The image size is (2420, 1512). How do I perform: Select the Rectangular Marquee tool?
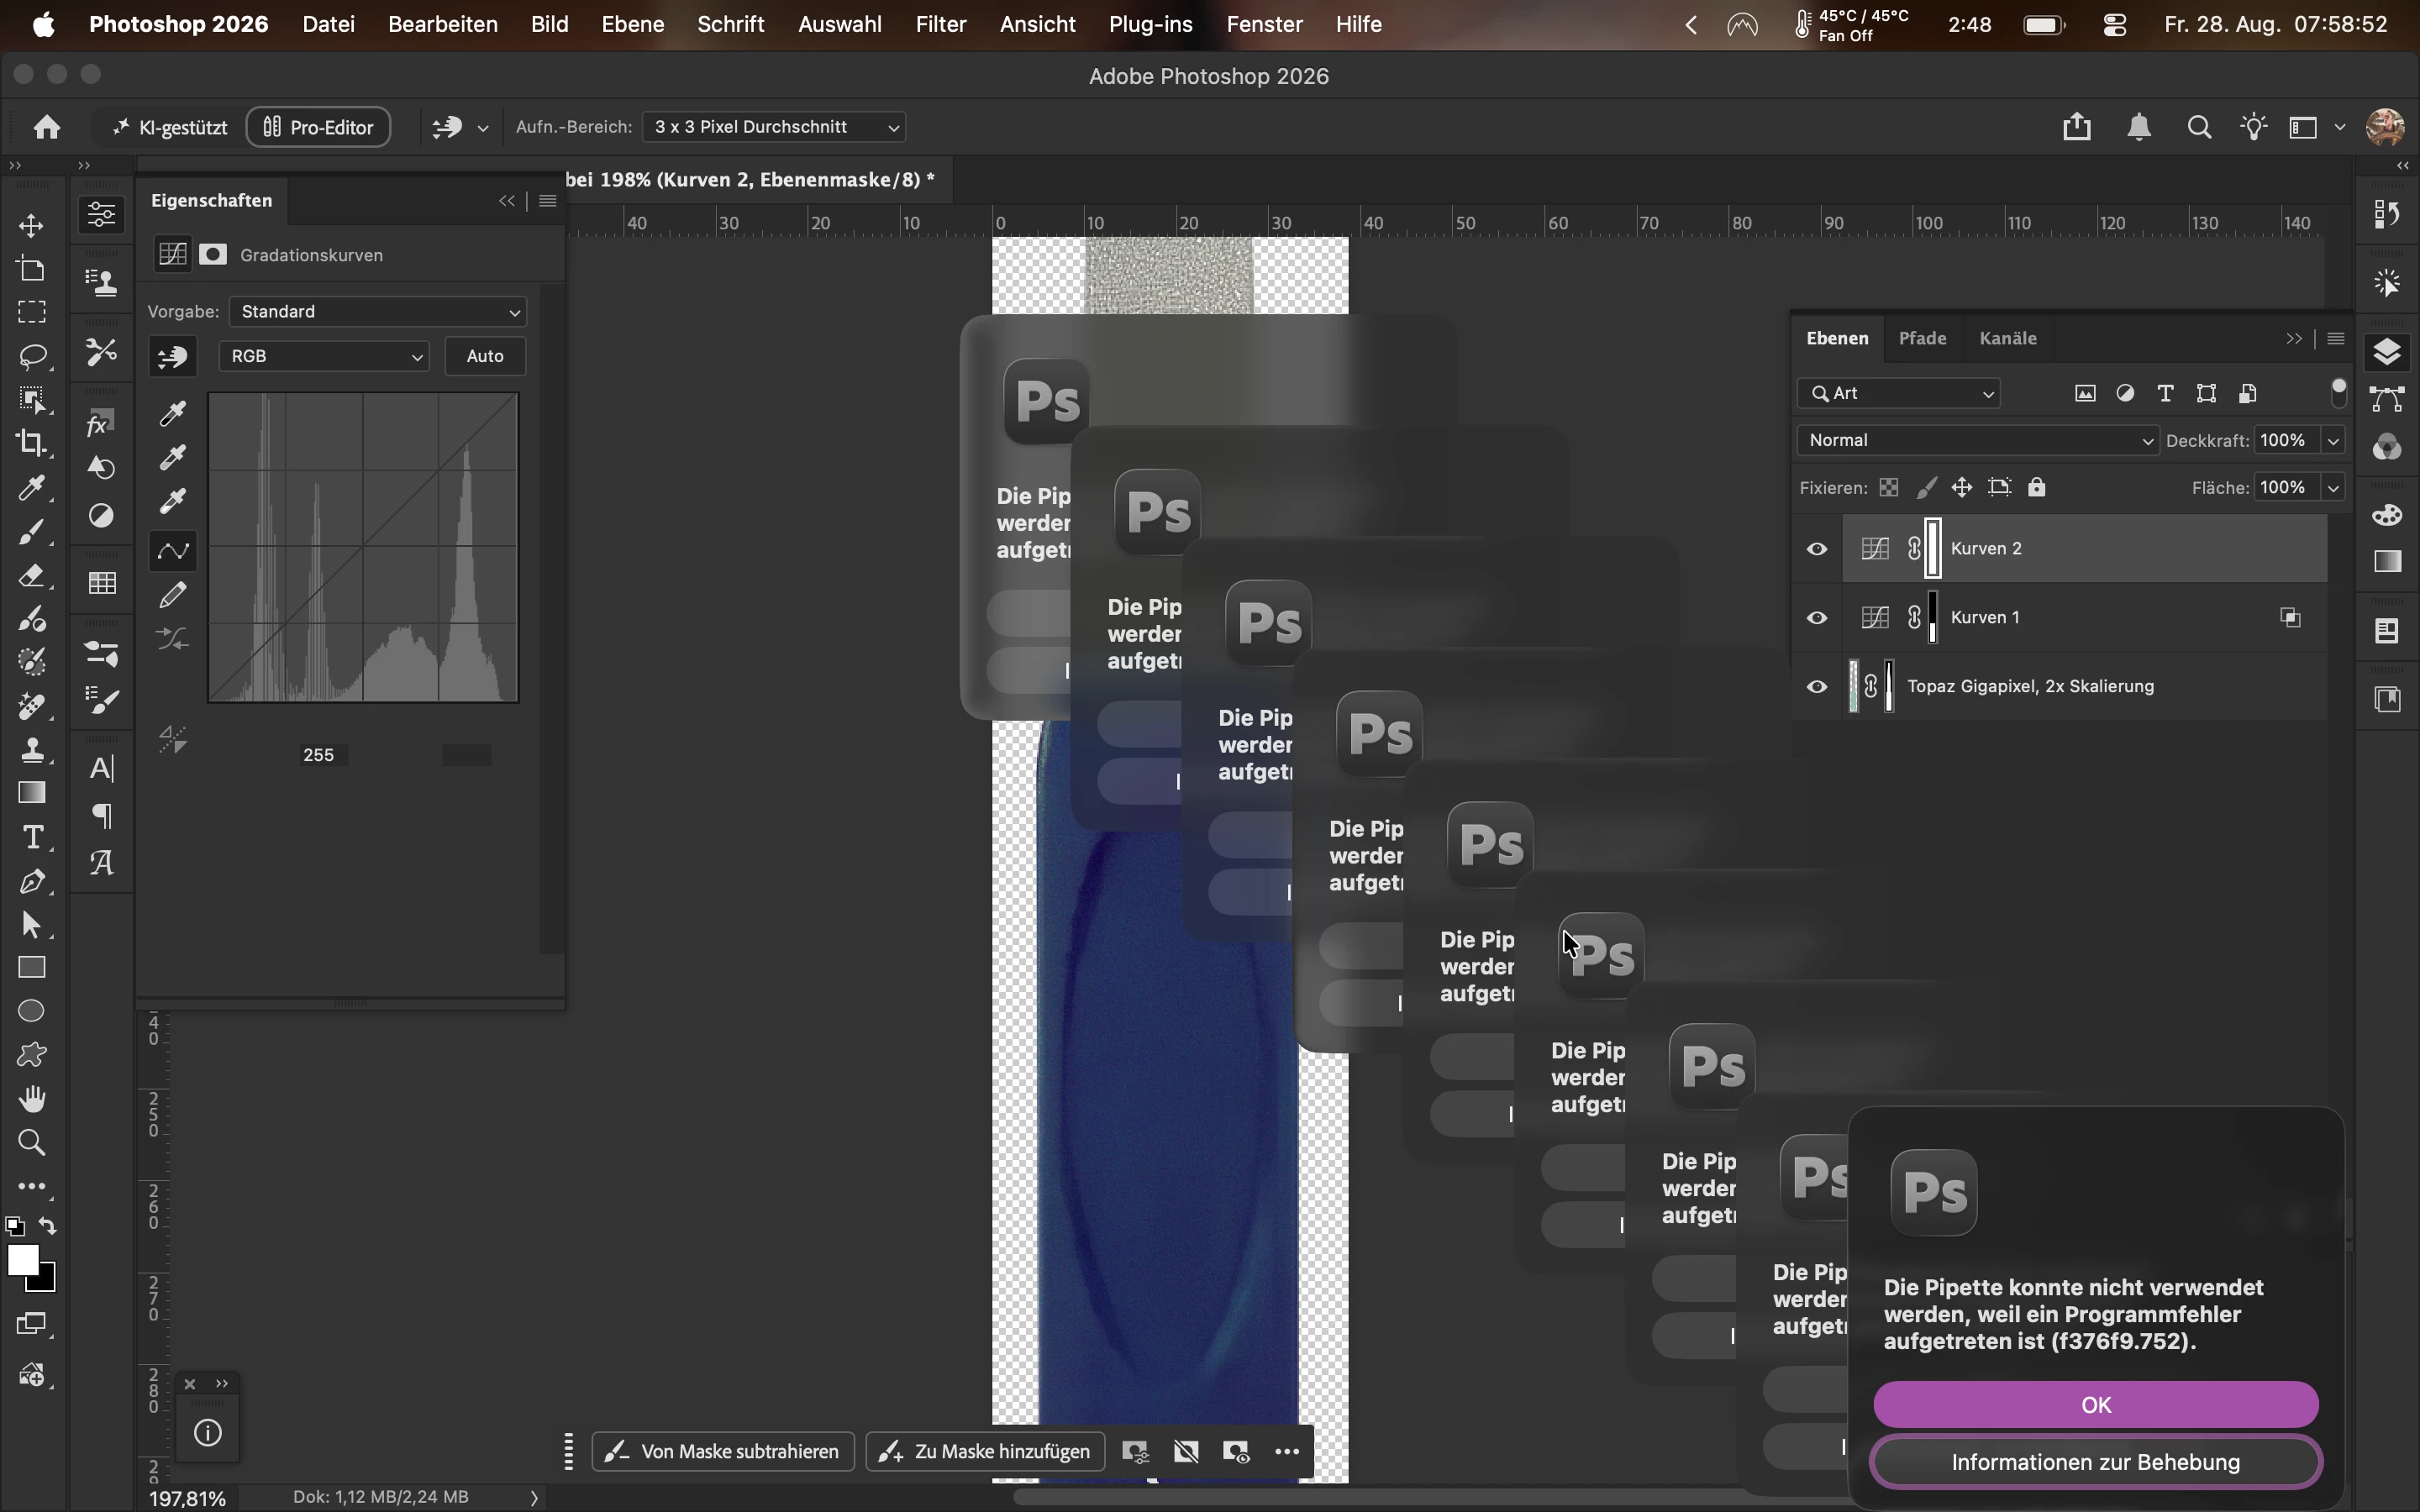click(32, 312)
